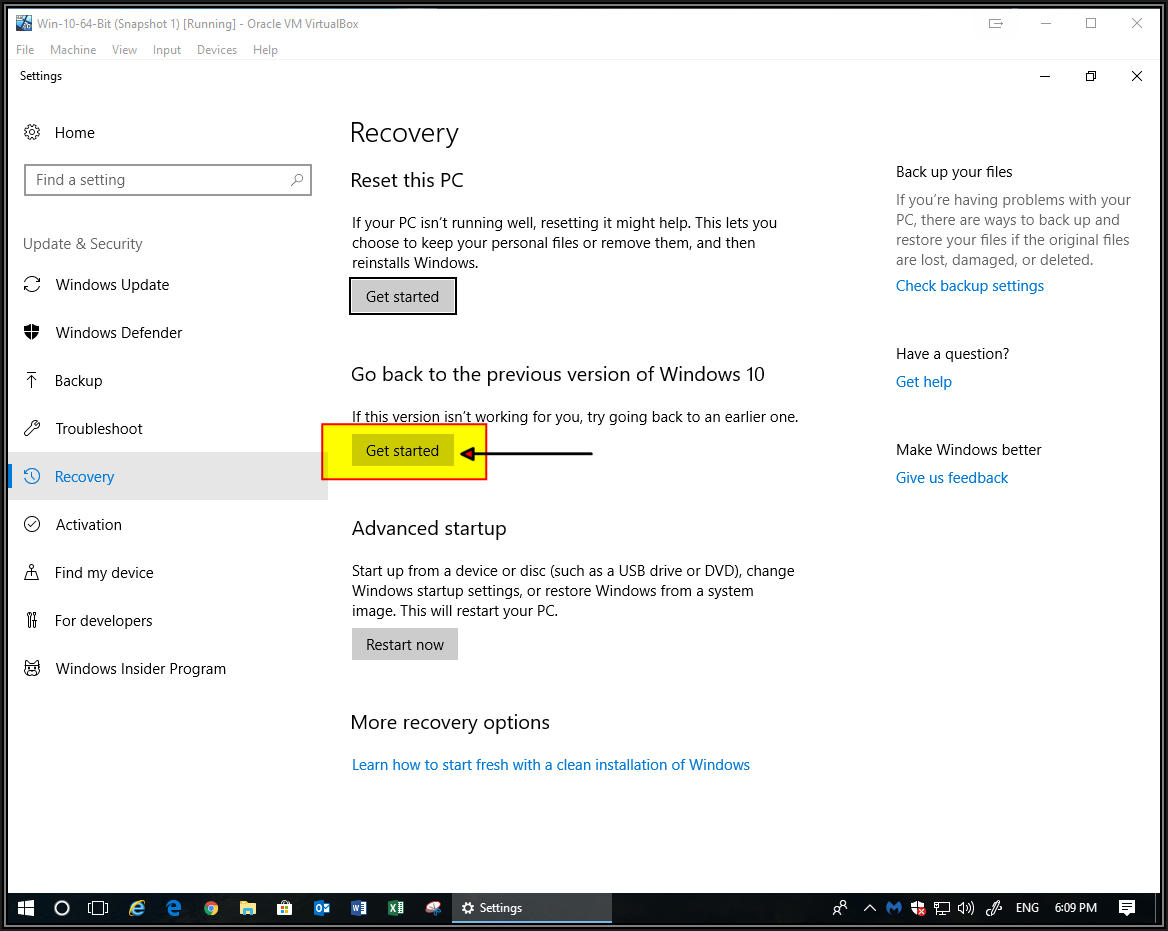Open Windows Defender security tray icon
The image size is (1168, 931).
[x=918, y=908]
